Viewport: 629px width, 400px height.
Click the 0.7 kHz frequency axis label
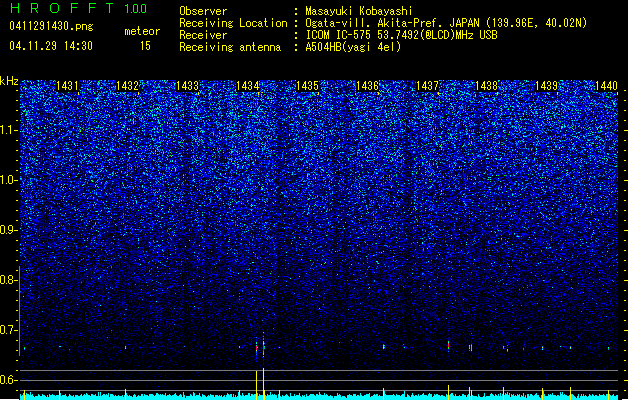point(8,330)
